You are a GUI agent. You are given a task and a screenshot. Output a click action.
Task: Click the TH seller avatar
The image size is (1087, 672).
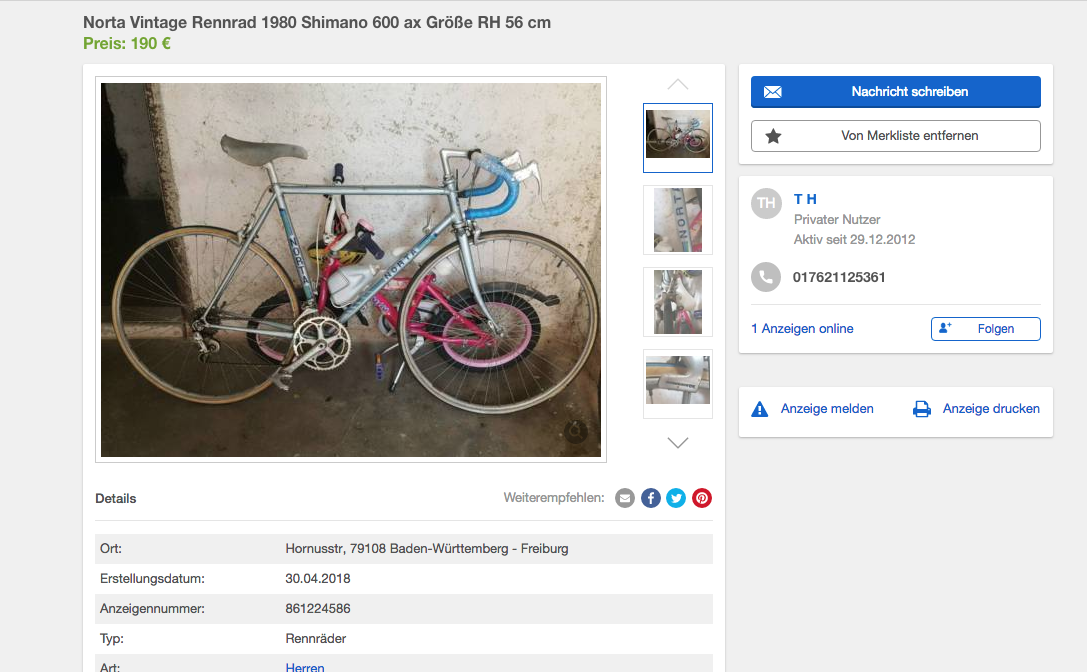766,203
